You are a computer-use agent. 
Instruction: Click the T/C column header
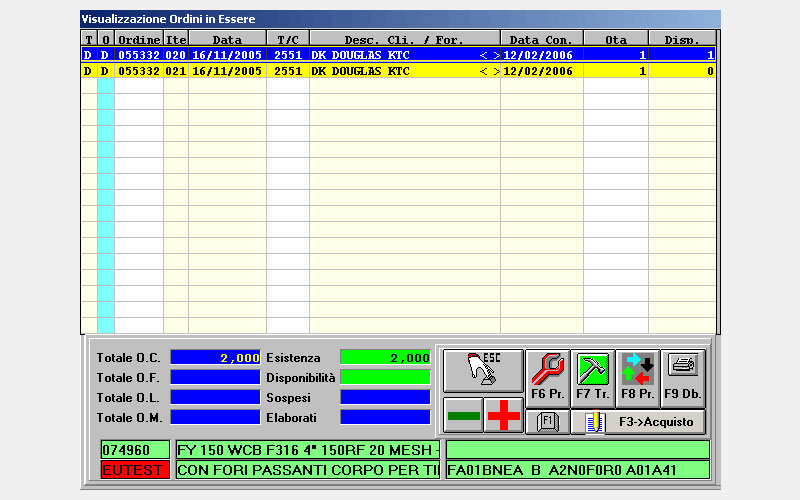(288, 39)
